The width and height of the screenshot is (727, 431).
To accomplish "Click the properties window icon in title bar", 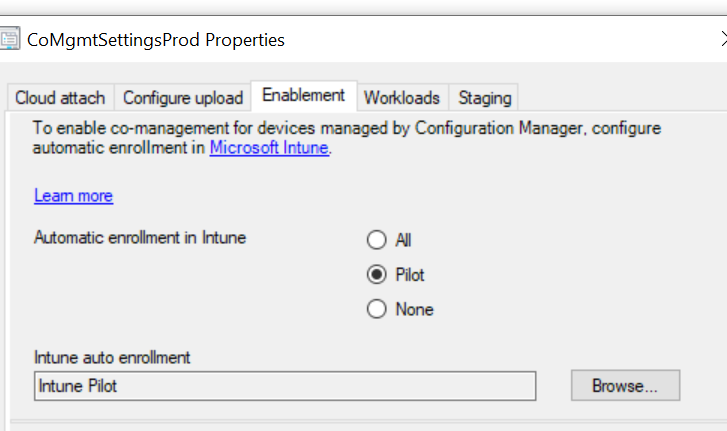I will pos(11,40).
